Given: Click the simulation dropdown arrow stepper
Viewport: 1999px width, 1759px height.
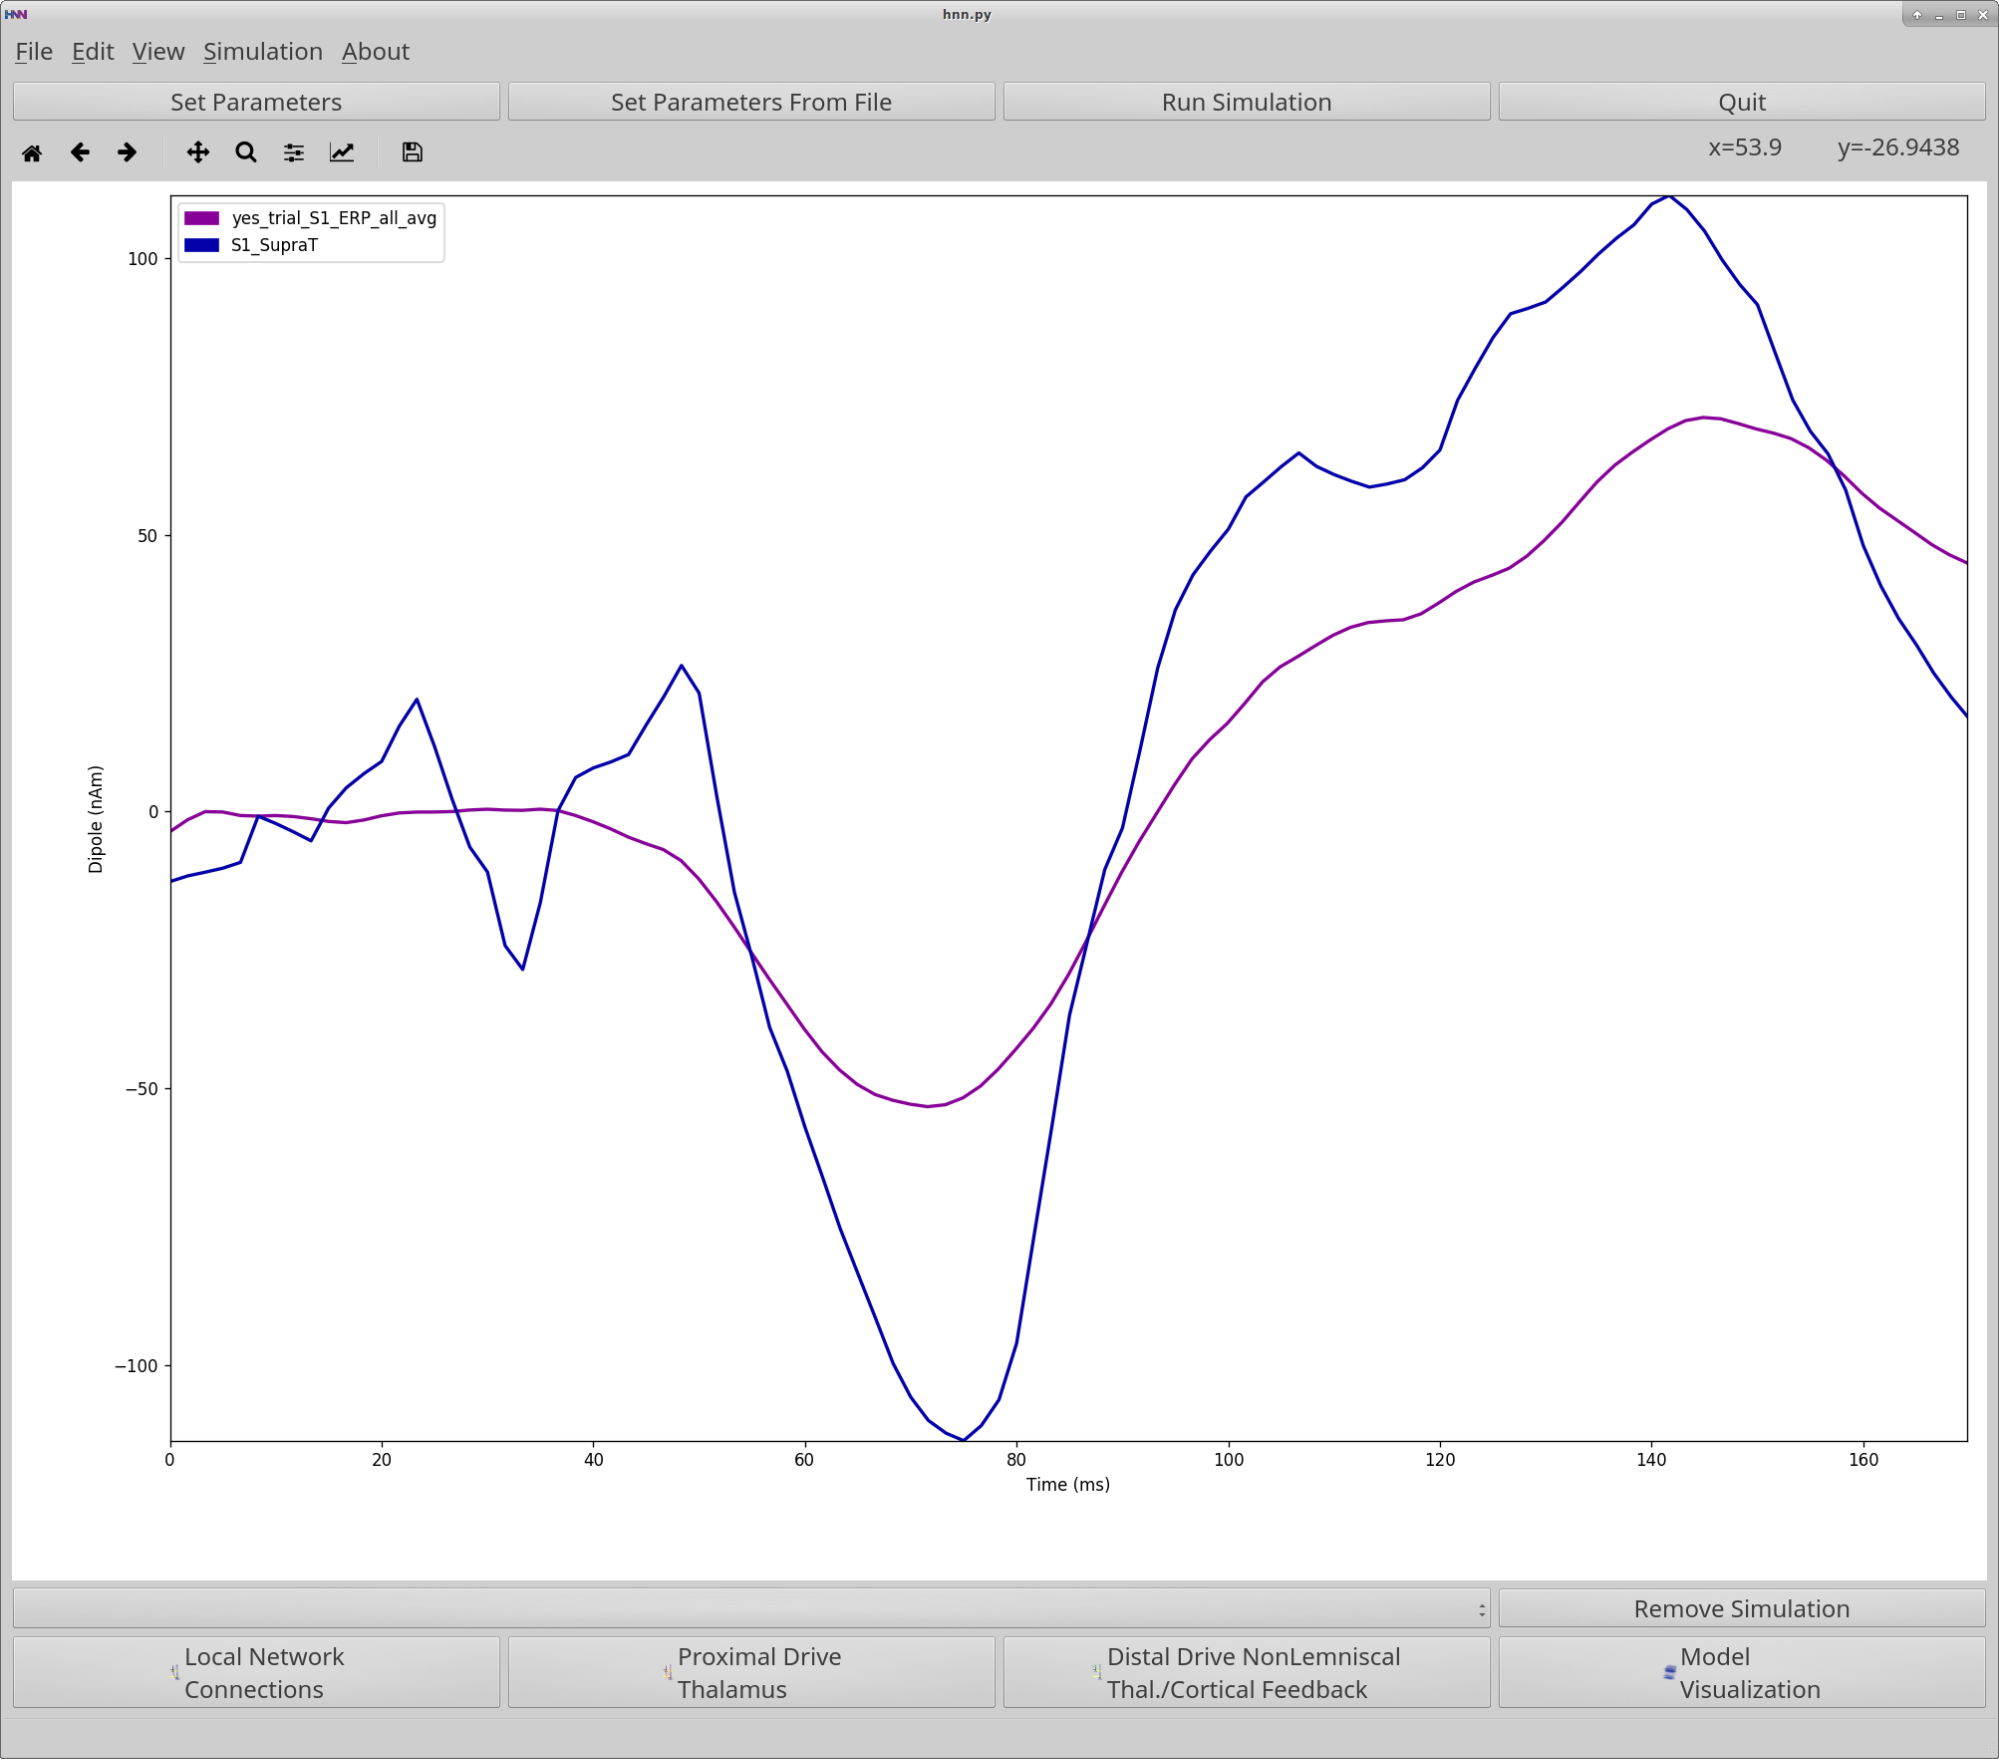Looking at the screenshot, I should coord(1481,1609).
